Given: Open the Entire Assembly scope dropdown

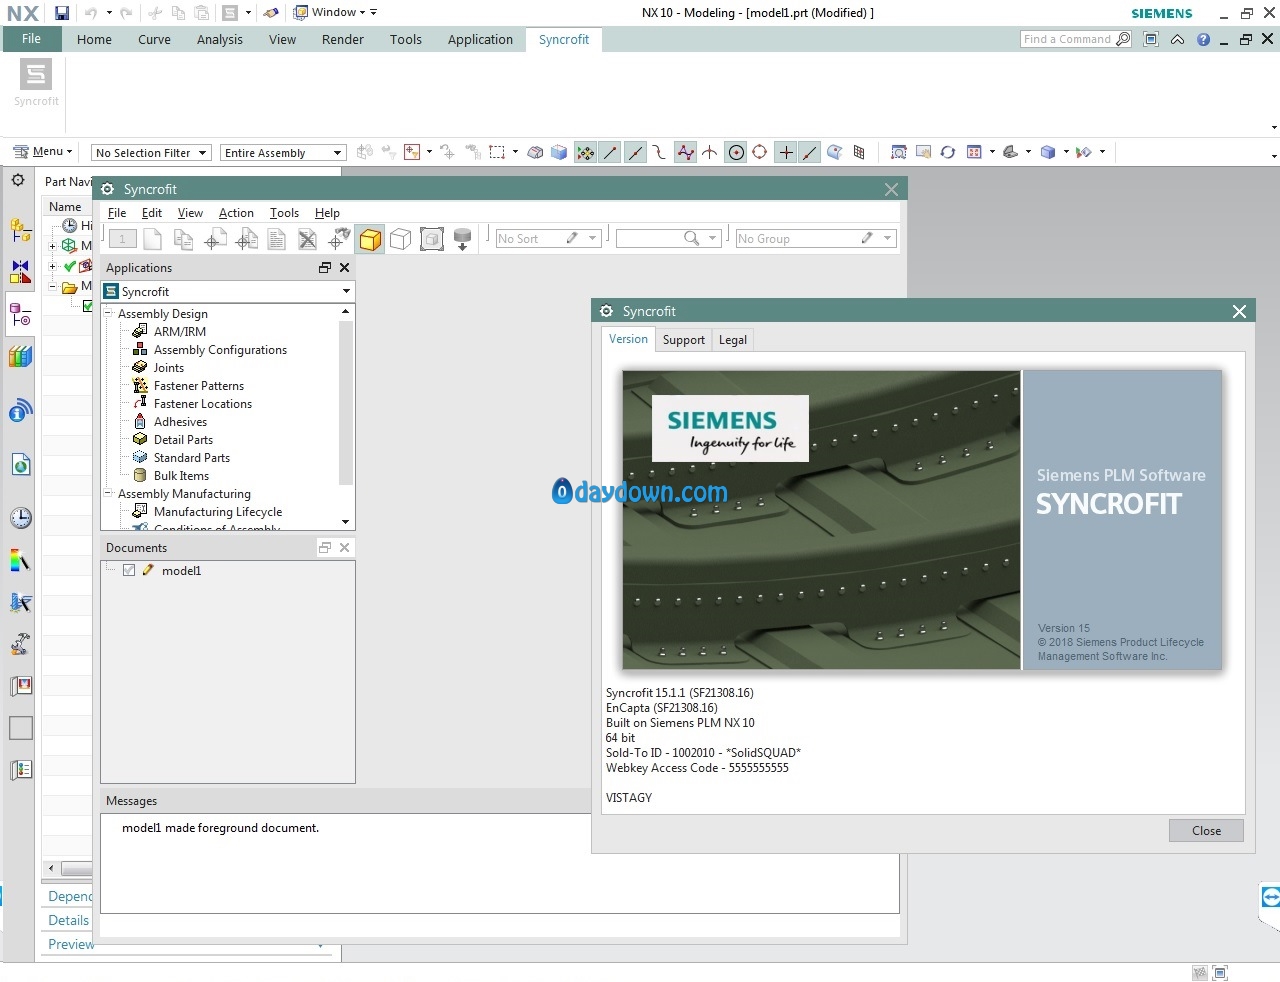Looking at the screenshot, I should pos(283,153).
